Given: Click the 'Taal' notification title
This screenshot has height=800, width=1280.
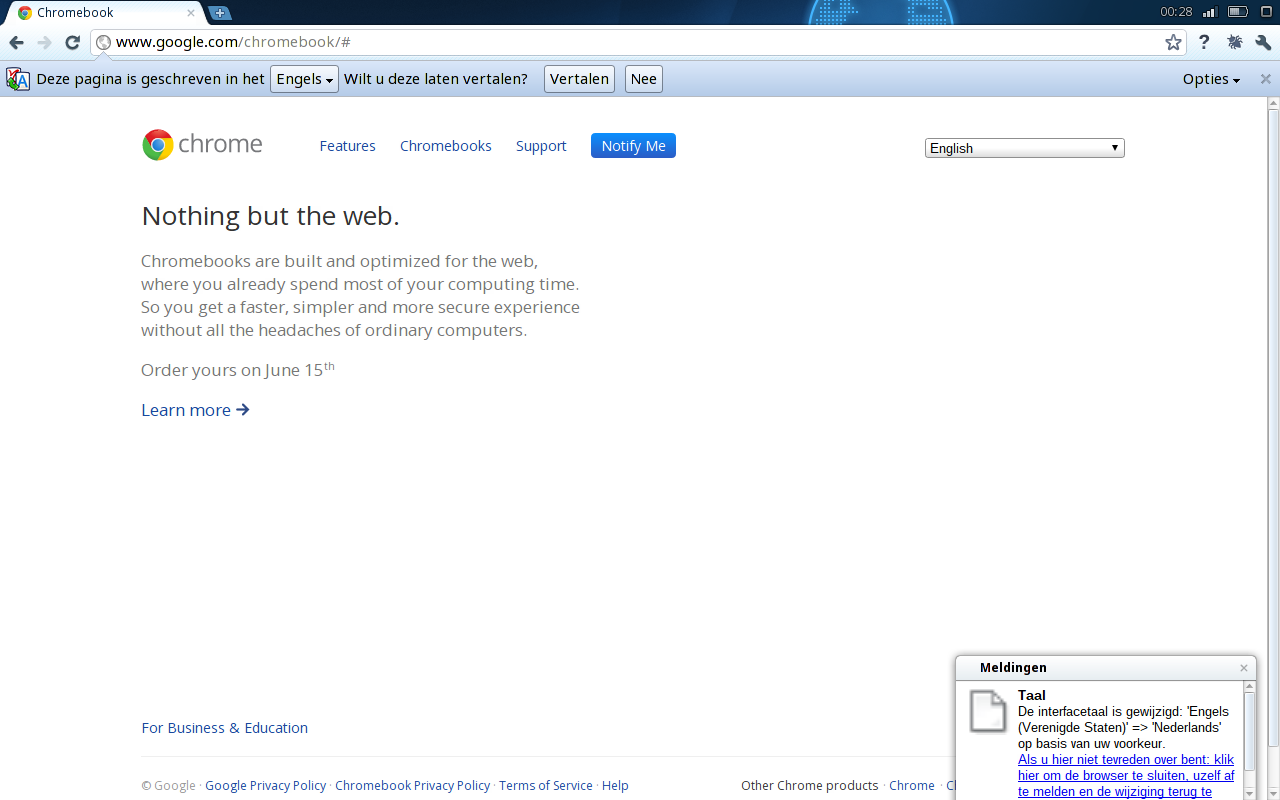Looking at the screenshot, I should tap(1032, 695).
